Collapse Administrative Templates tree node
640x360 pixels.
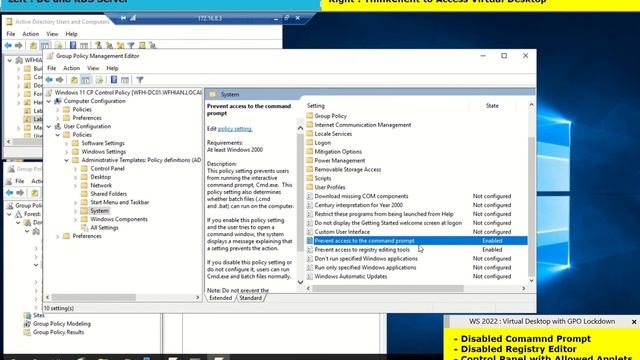pos(67,160)
